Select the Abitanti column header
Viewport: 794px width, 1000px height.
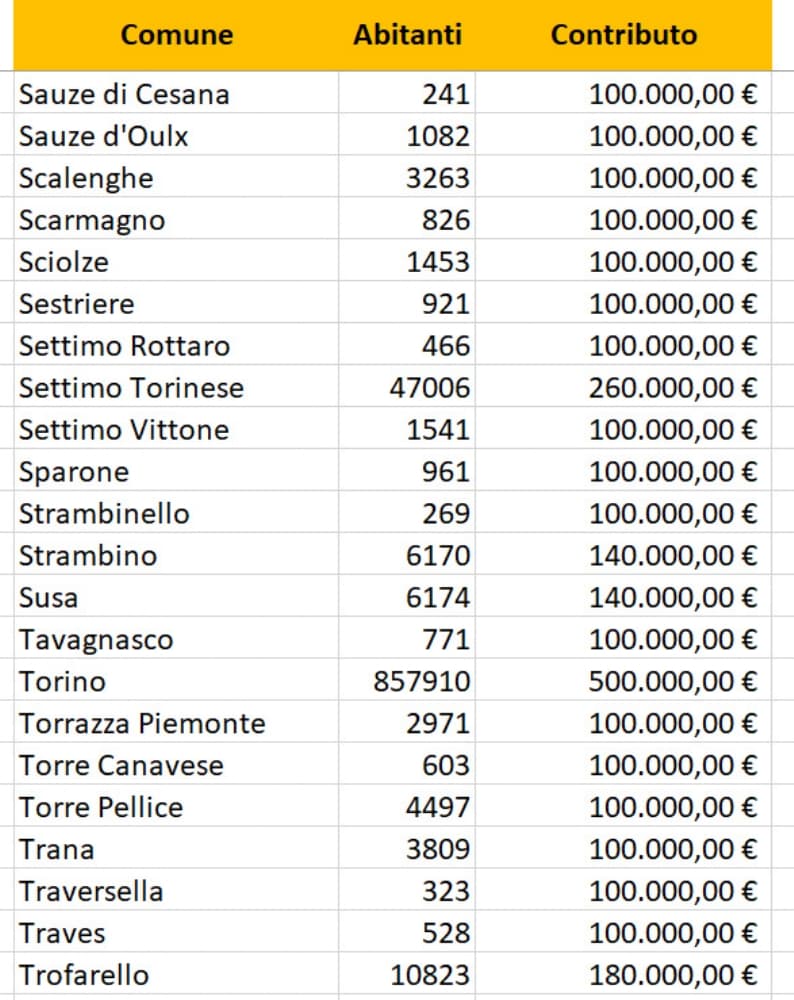point(407,35)
